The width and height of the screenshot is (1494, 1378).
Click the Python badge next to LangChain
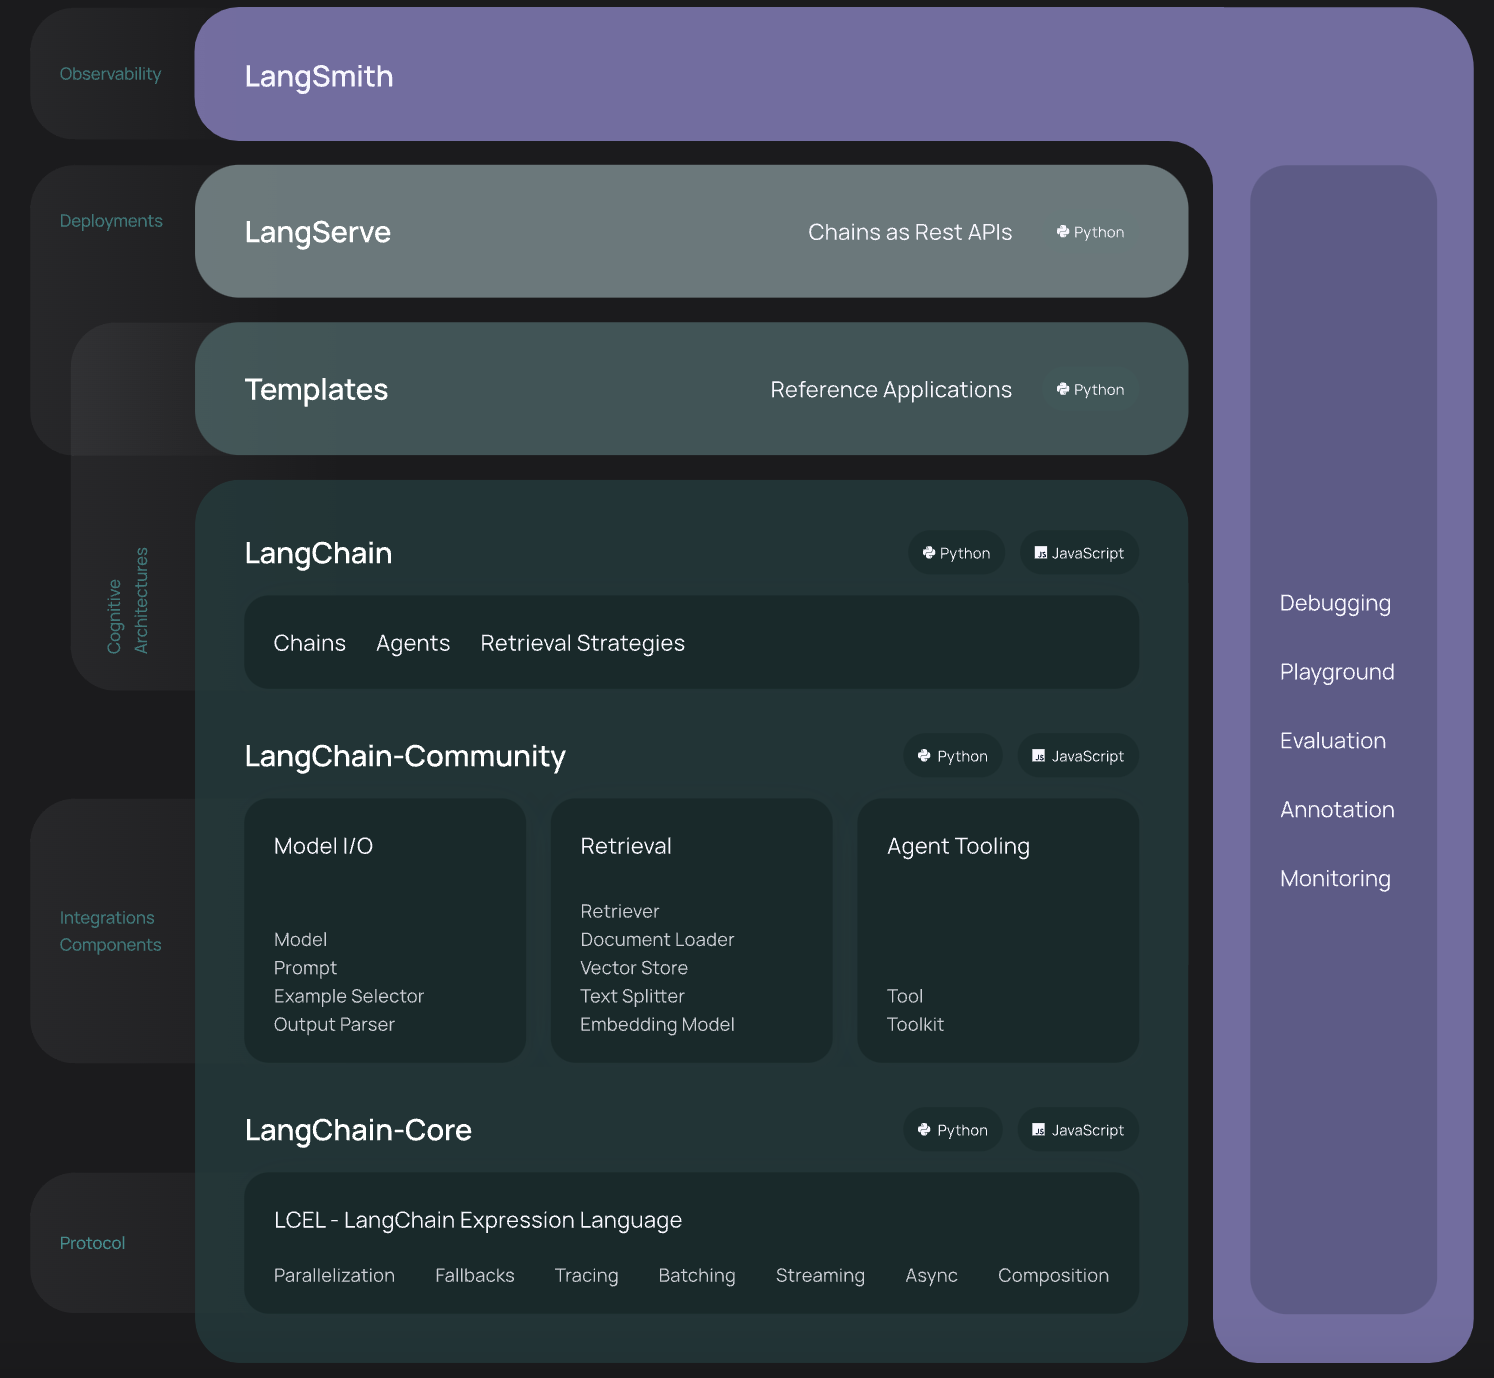coord(956,553)
